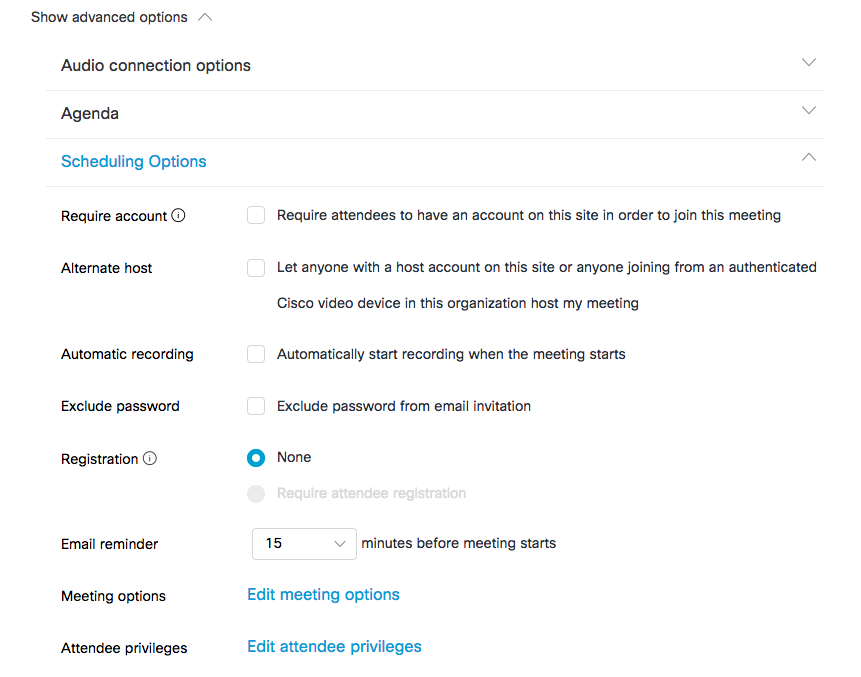
Task: Open the Edit meeting options link
Action: [x=323, y=595]
